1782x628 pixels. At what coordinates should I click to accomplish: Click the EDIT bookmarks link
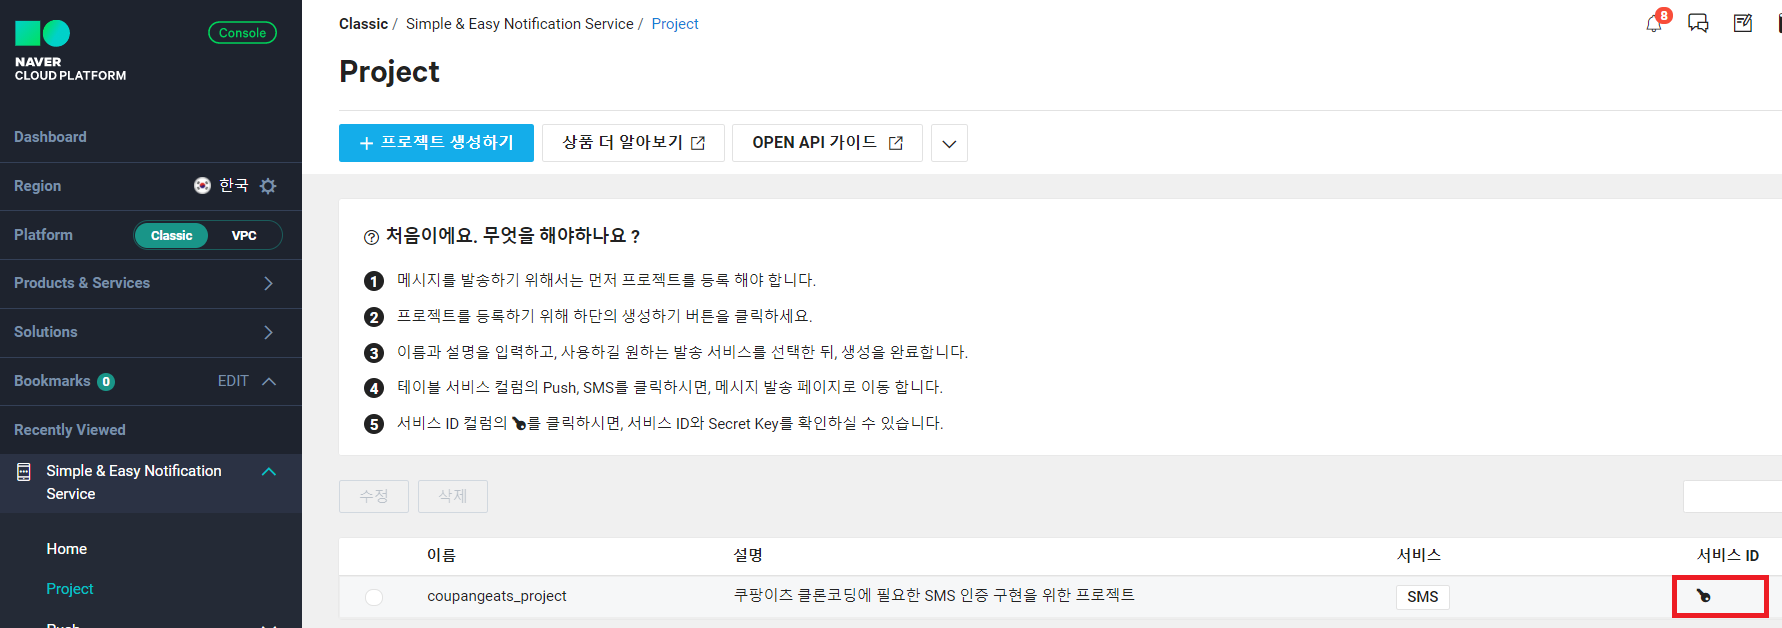tap(233, 381)
